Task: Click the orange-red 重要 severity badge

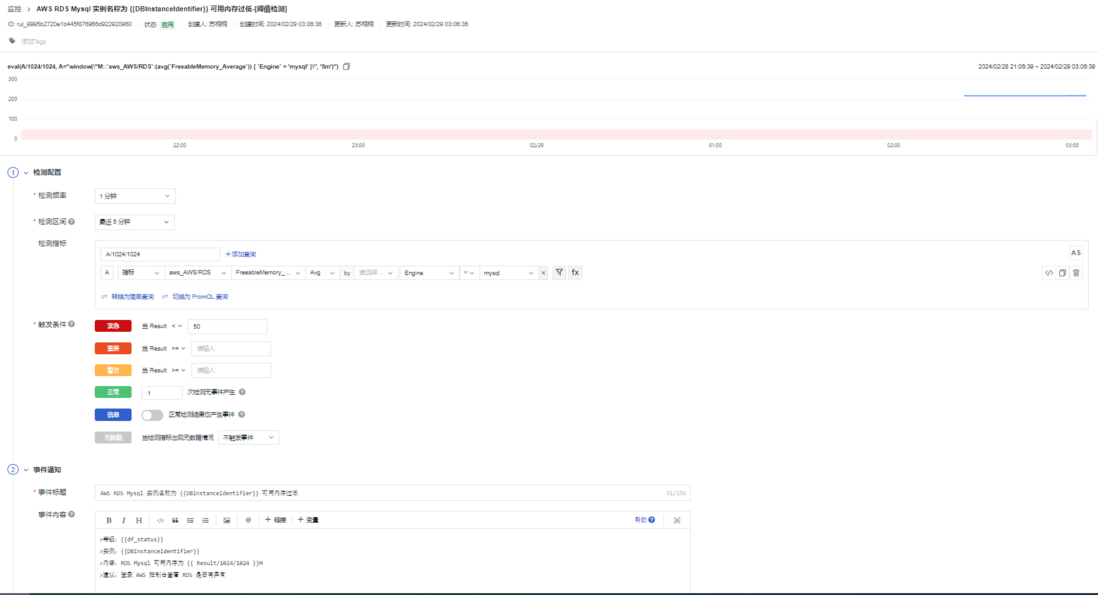Action: 113,348
